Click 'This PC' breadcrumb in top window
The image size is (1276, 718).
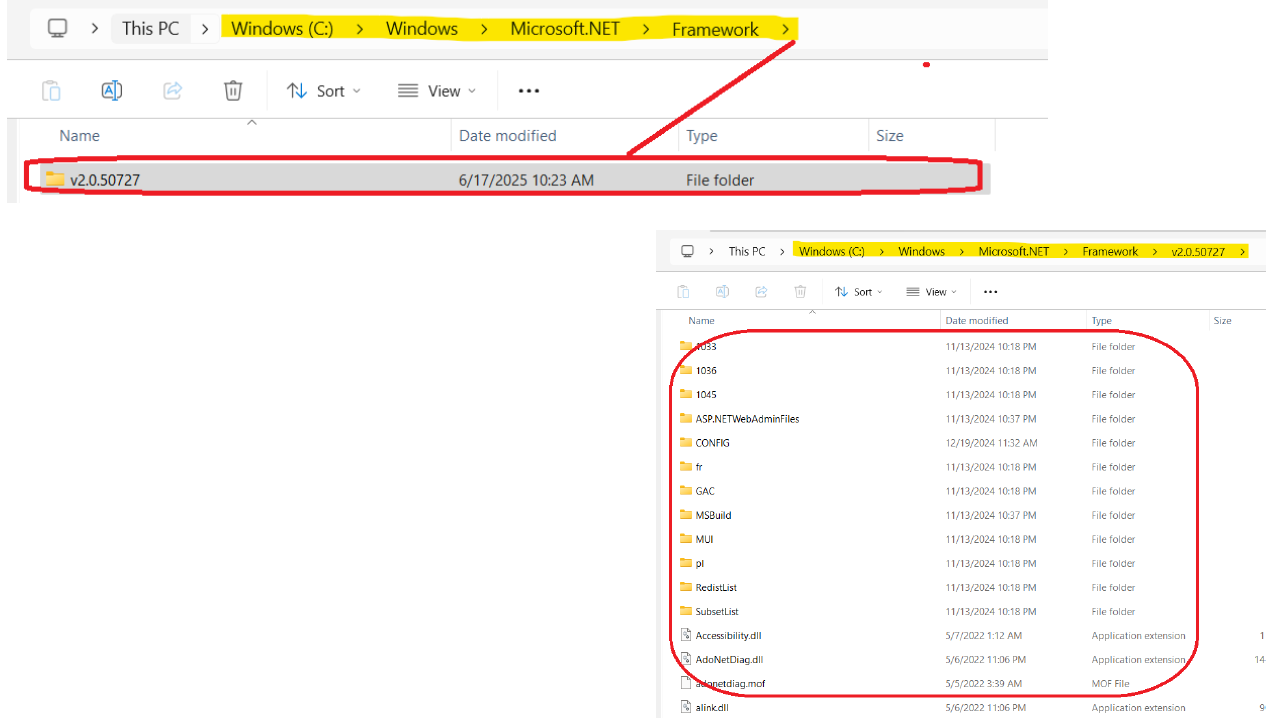[x=150, y=28]
